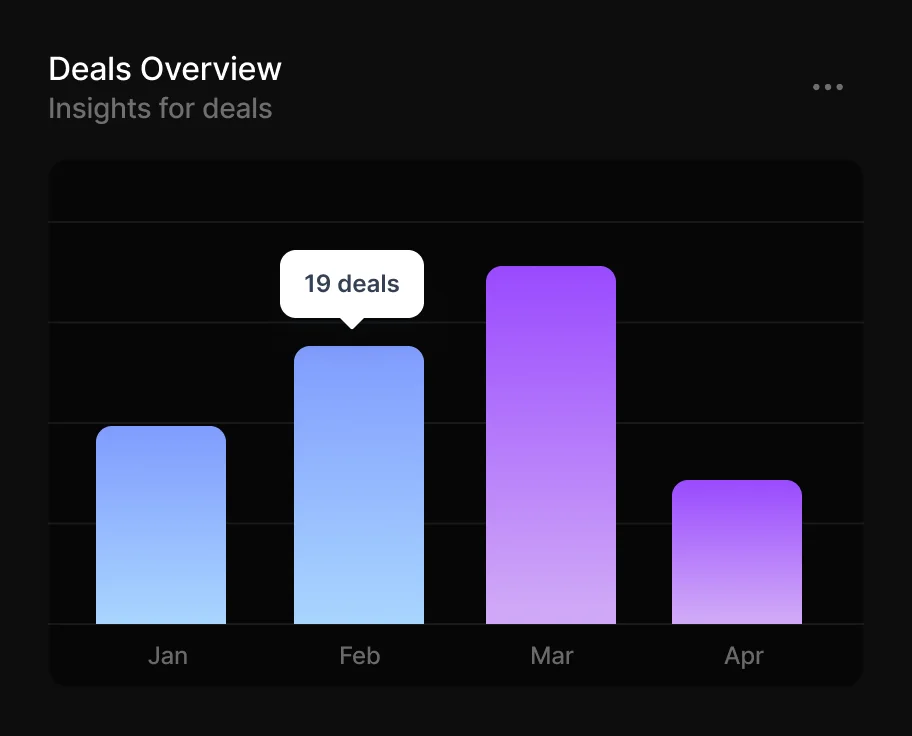Click the number 19 in the tooltip
This screenshot has width=912, height=736.
point(318,284)
